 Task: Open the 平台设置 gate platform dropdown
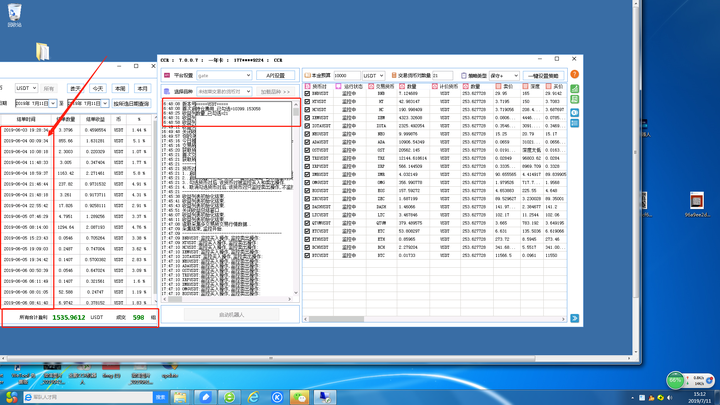[x=224, y=75]
